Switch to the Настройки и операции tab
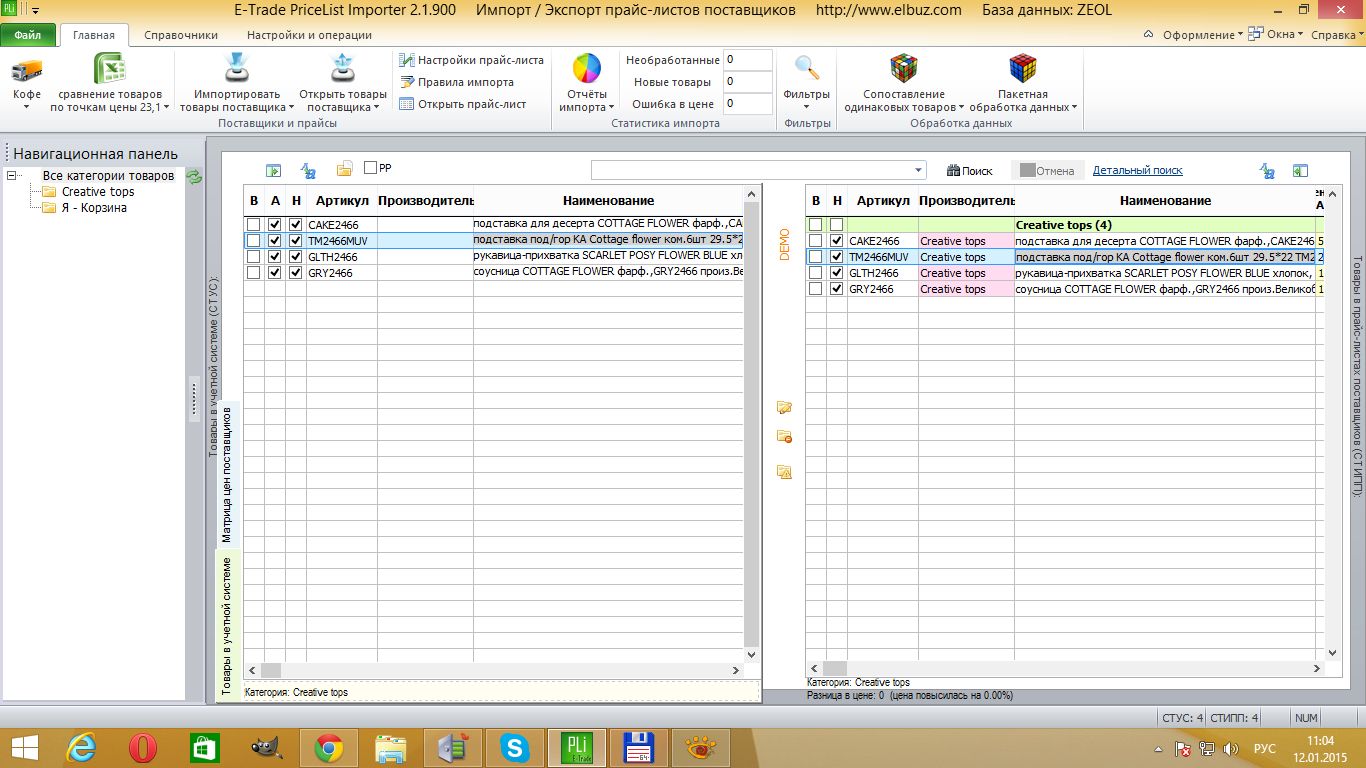Screen dimensions: 1366x768 click(309, 35)
